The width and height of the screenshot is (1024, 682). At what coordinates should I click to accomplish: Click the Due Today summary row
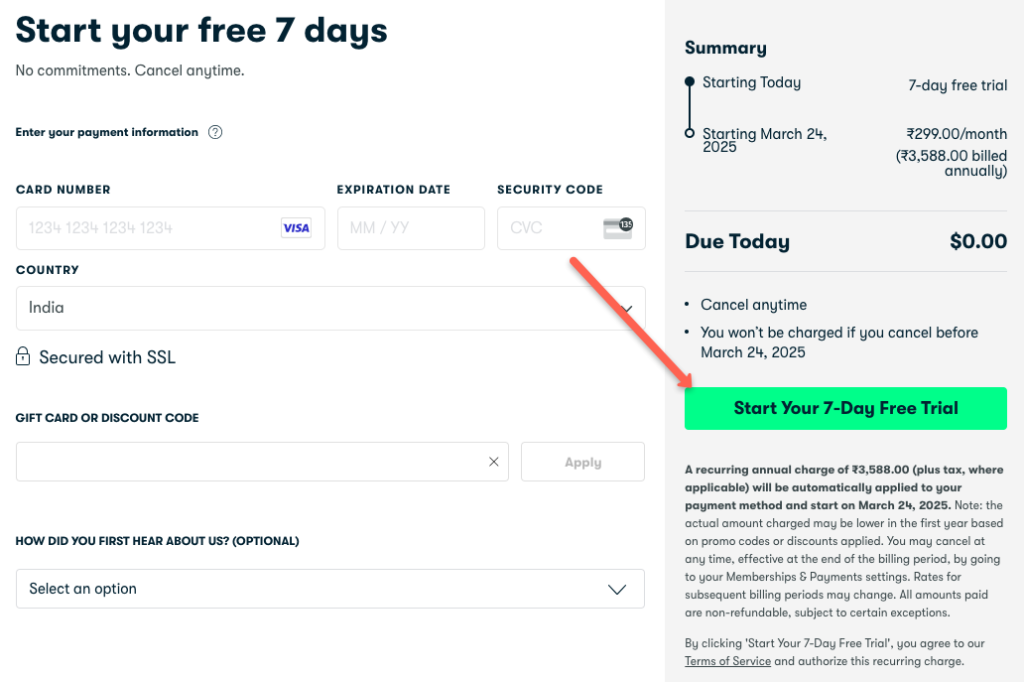(845, 241)
